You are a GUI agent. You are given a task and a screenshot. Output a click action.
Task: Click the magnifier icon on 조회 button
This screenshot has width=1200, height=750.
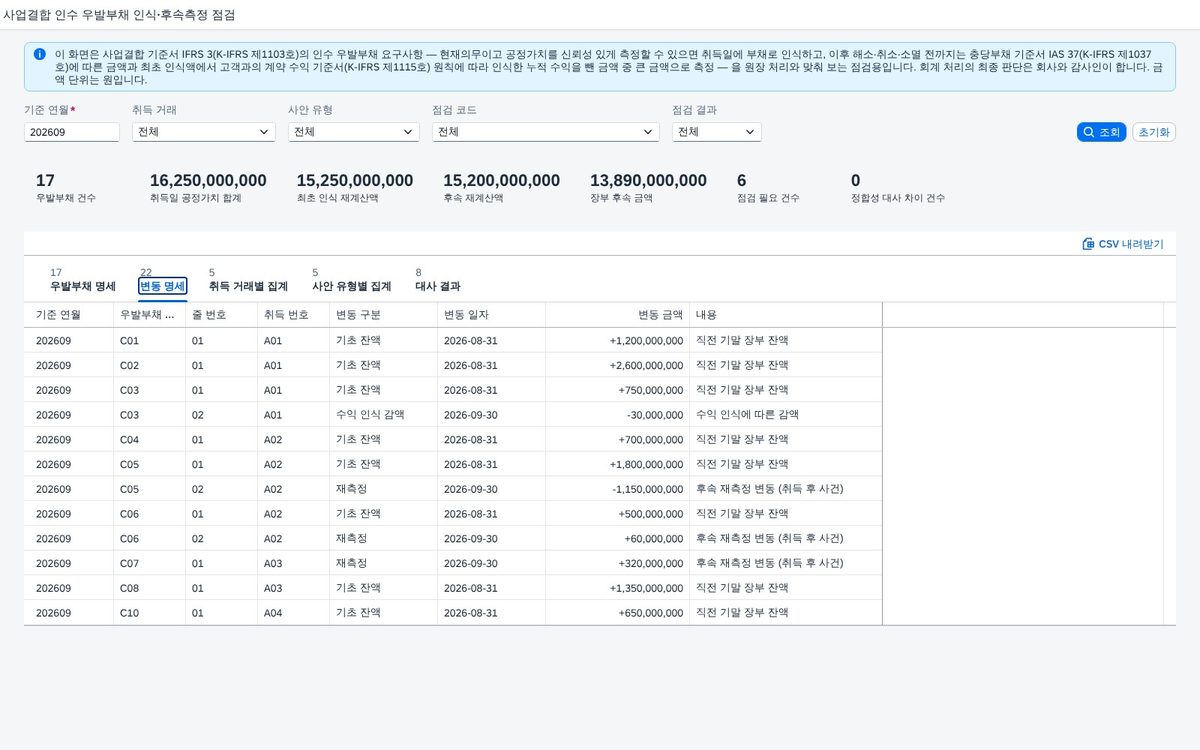pos(1088,132)
